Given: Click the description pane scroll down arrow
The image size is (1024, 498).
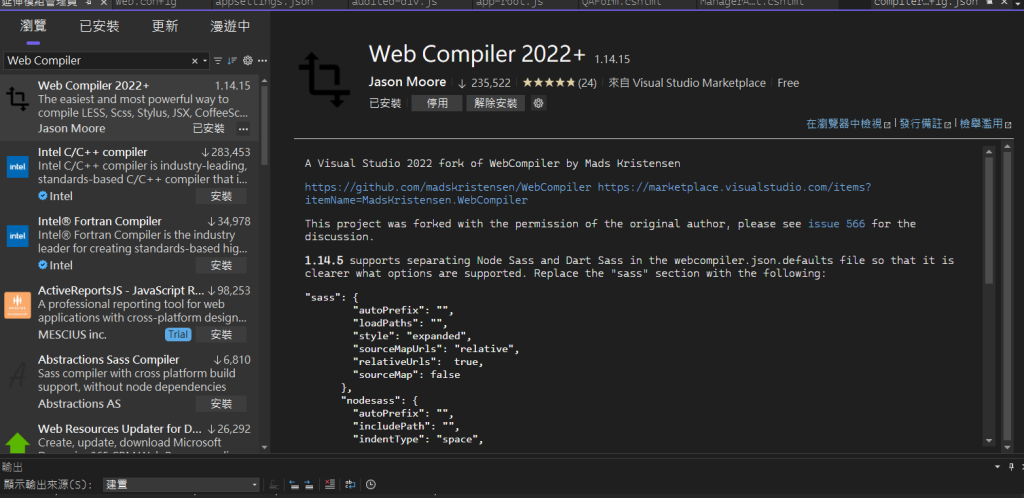Looking at the screenshot, I should pyautogui.click(x=989, y=440).
